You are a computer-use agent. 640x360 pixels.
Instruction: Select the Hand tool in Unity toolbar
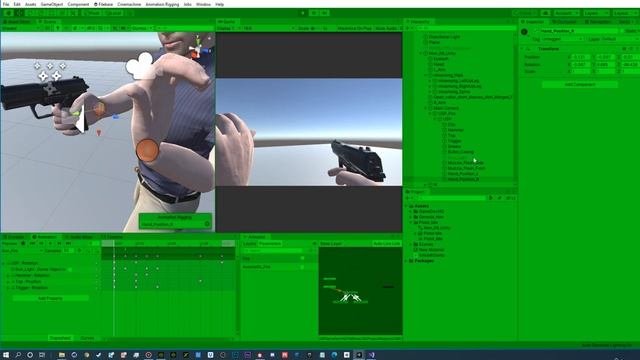(x=8, y=13)
